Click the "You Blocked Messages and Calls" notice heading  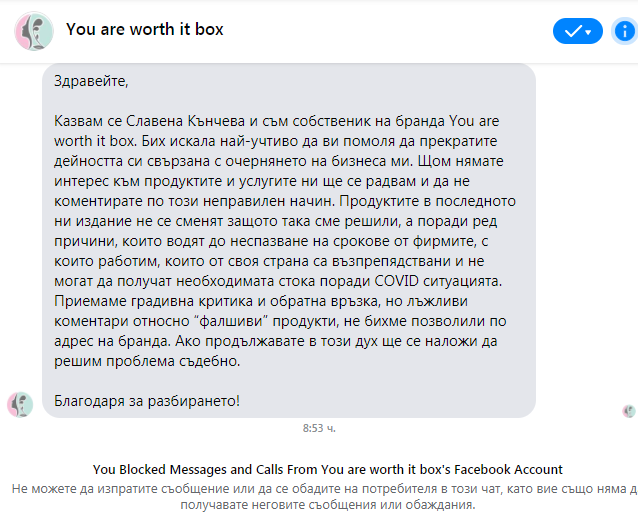(327, 469)
